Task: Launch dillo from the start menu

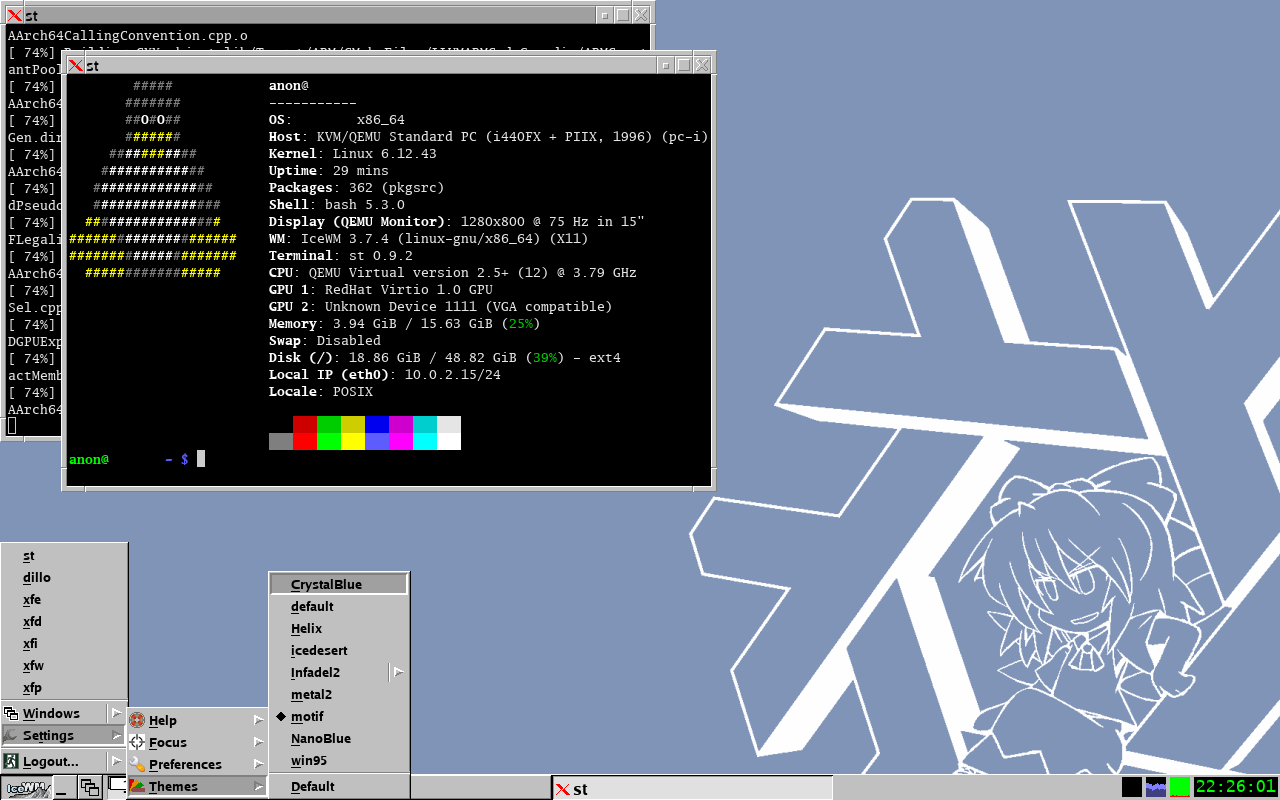Action: pos(64,578)
